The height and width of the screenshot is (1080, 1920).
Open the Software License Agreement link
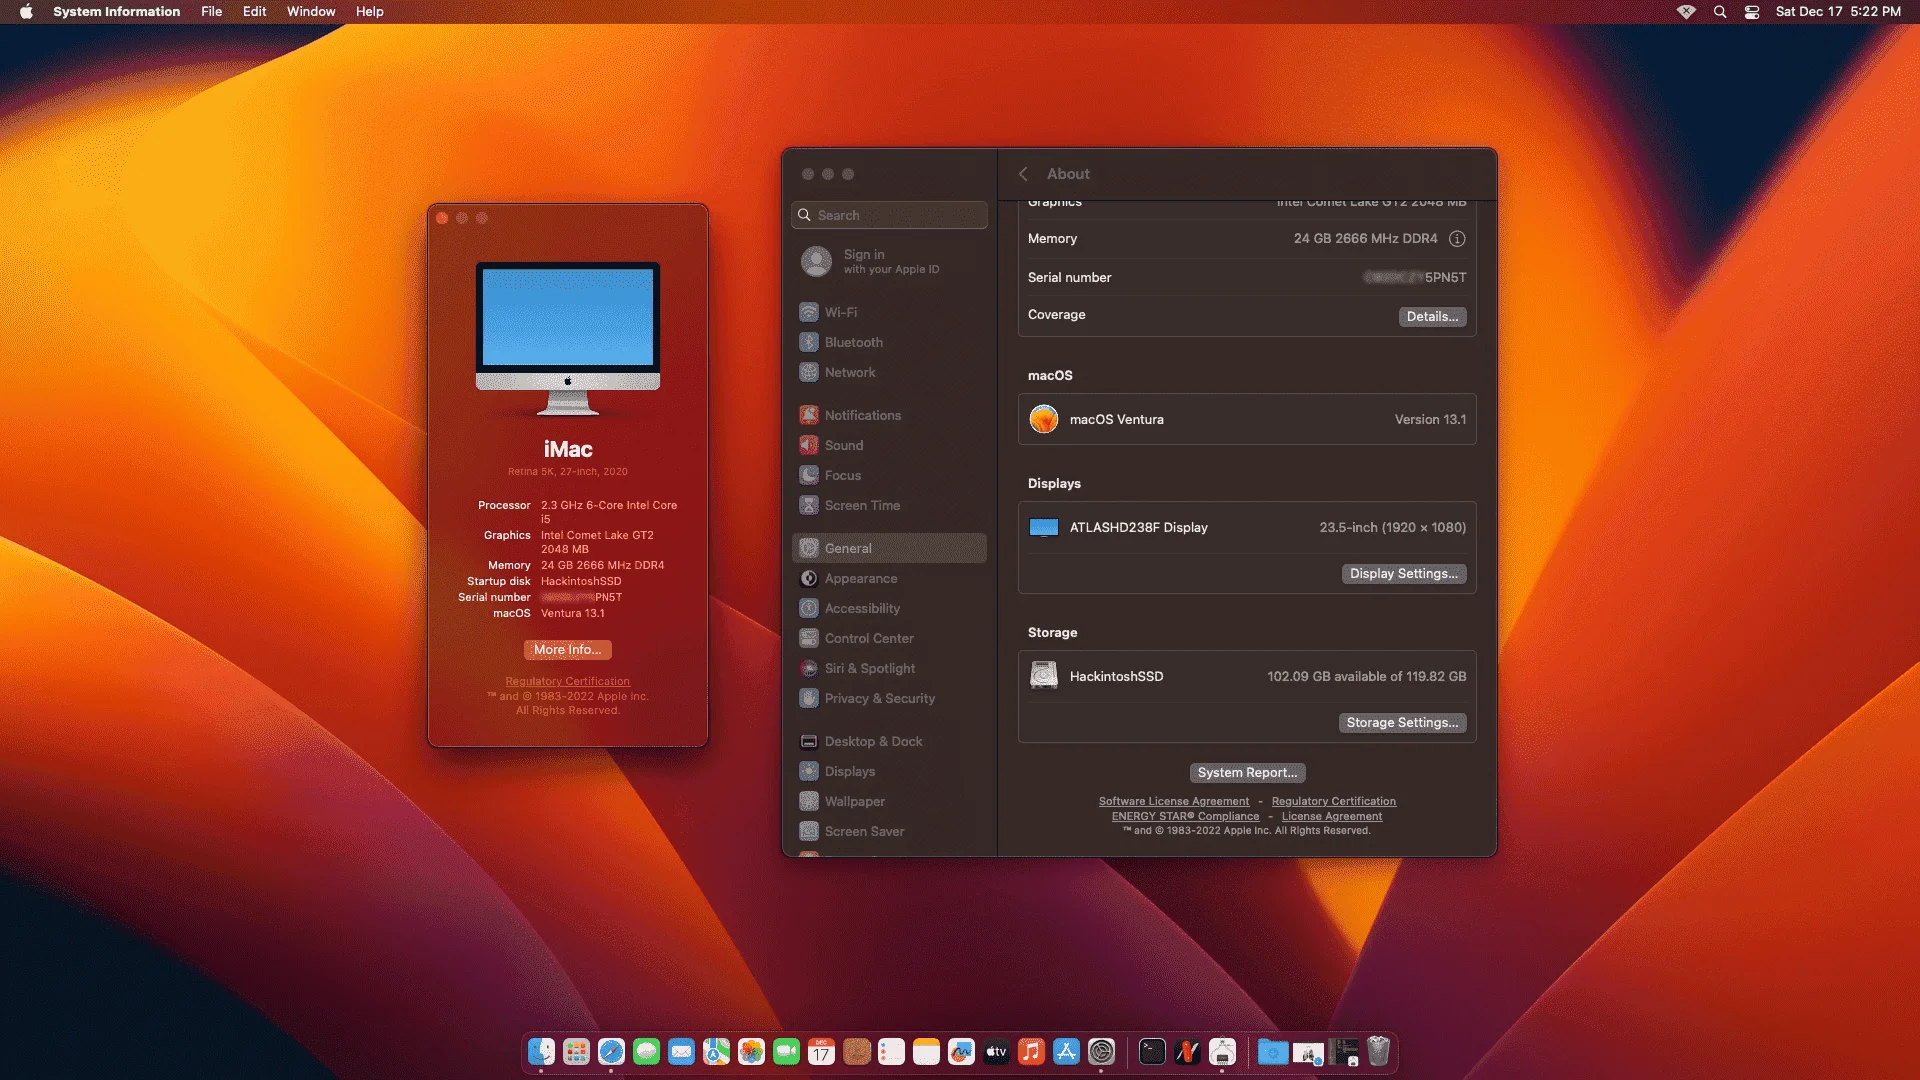pos(1174,802)
